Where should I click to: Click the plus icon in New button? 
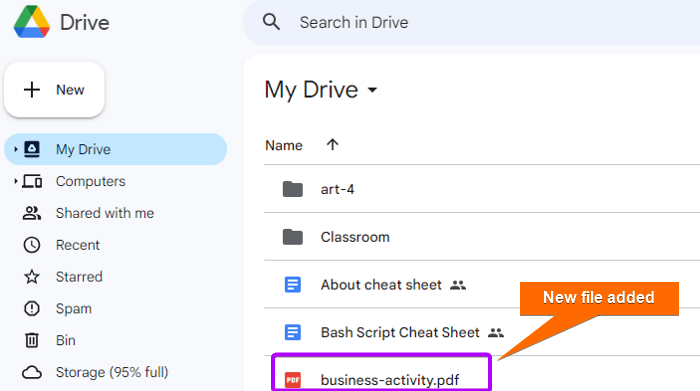click(x=32, y=90)
